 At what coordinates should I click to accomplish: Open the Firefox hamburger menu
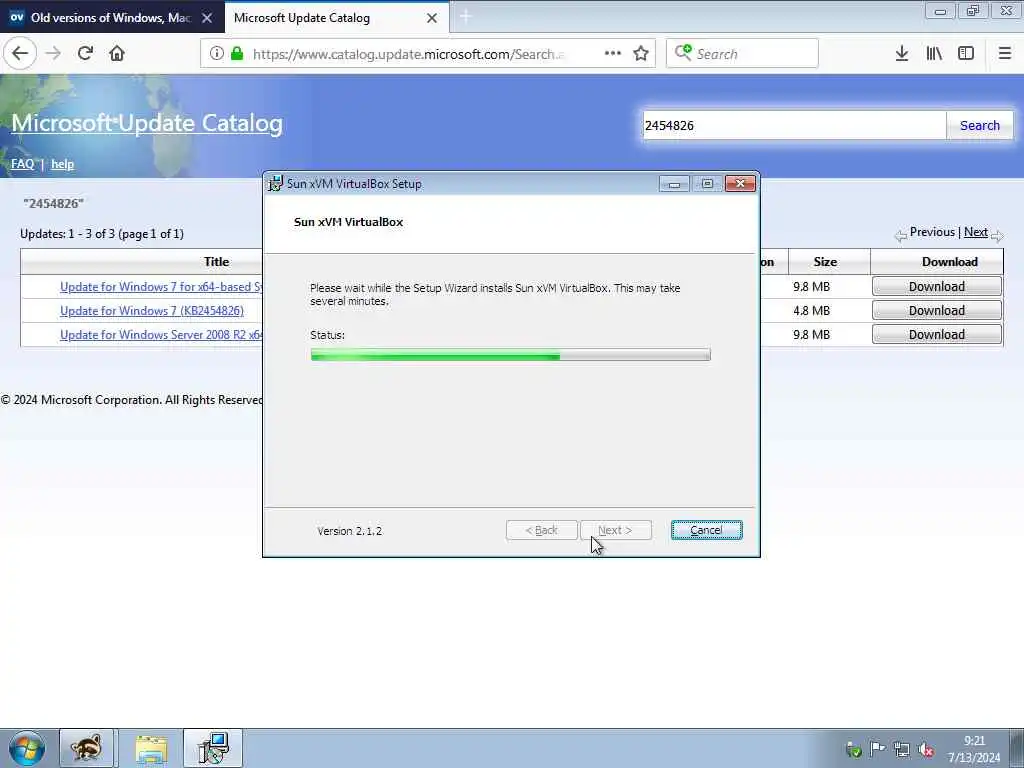(1005, 54)
